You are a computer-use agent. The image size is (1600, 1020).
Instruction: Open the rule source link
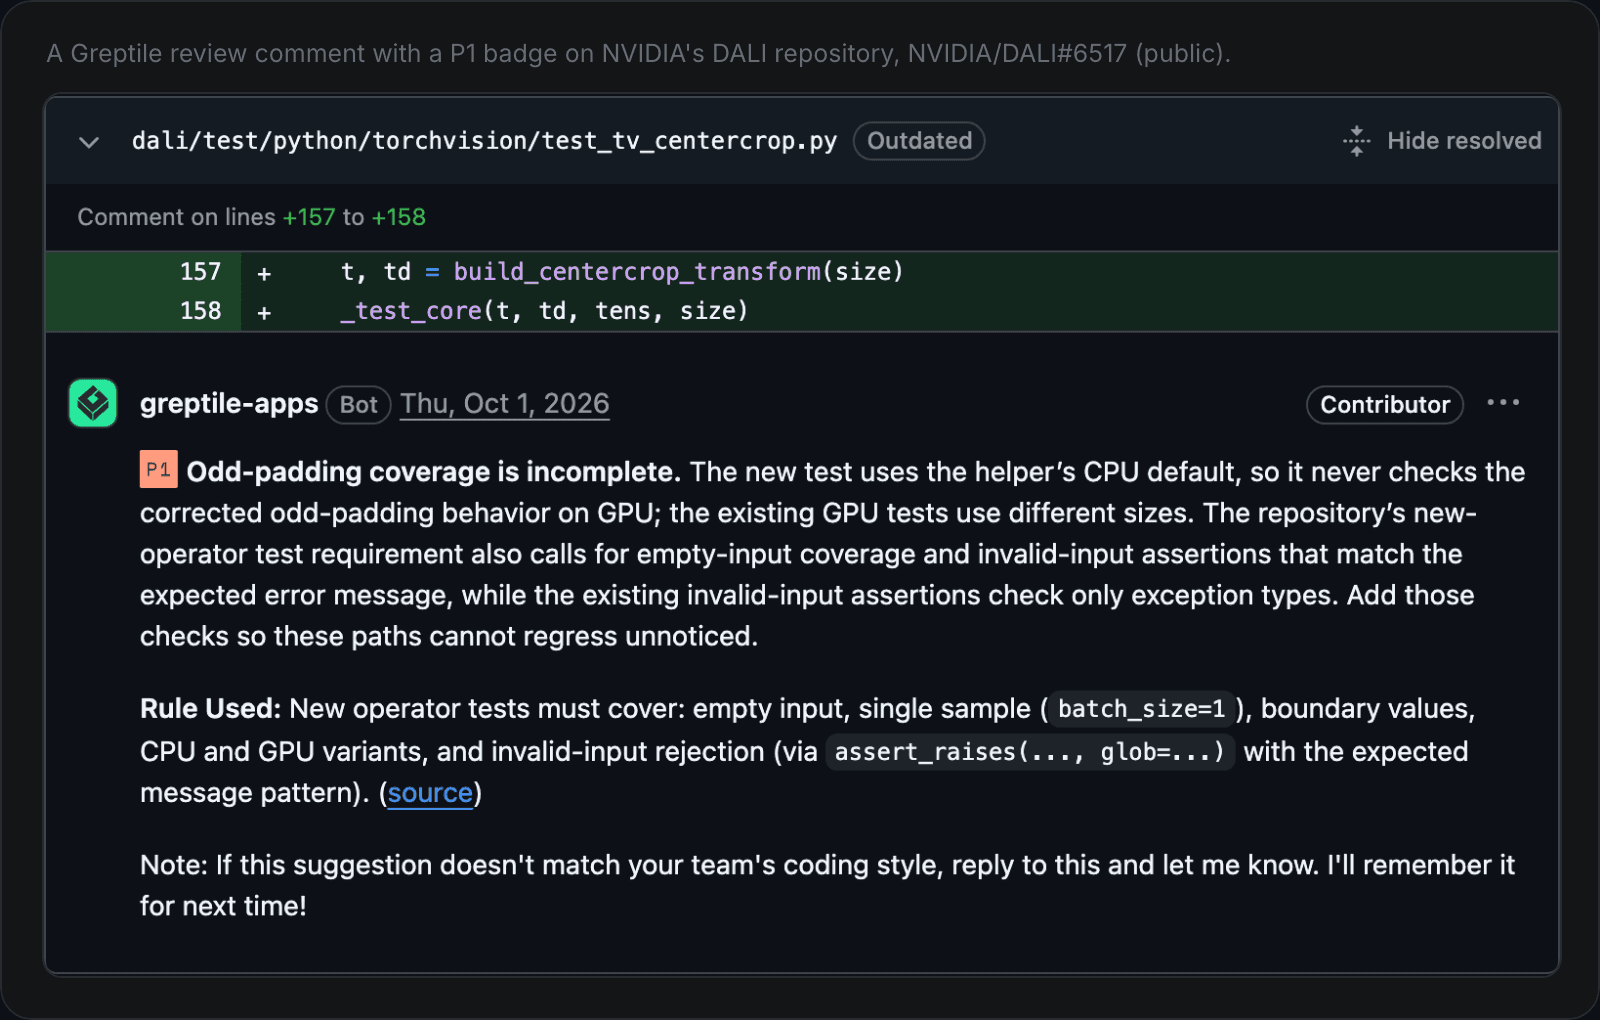point(430,793)
